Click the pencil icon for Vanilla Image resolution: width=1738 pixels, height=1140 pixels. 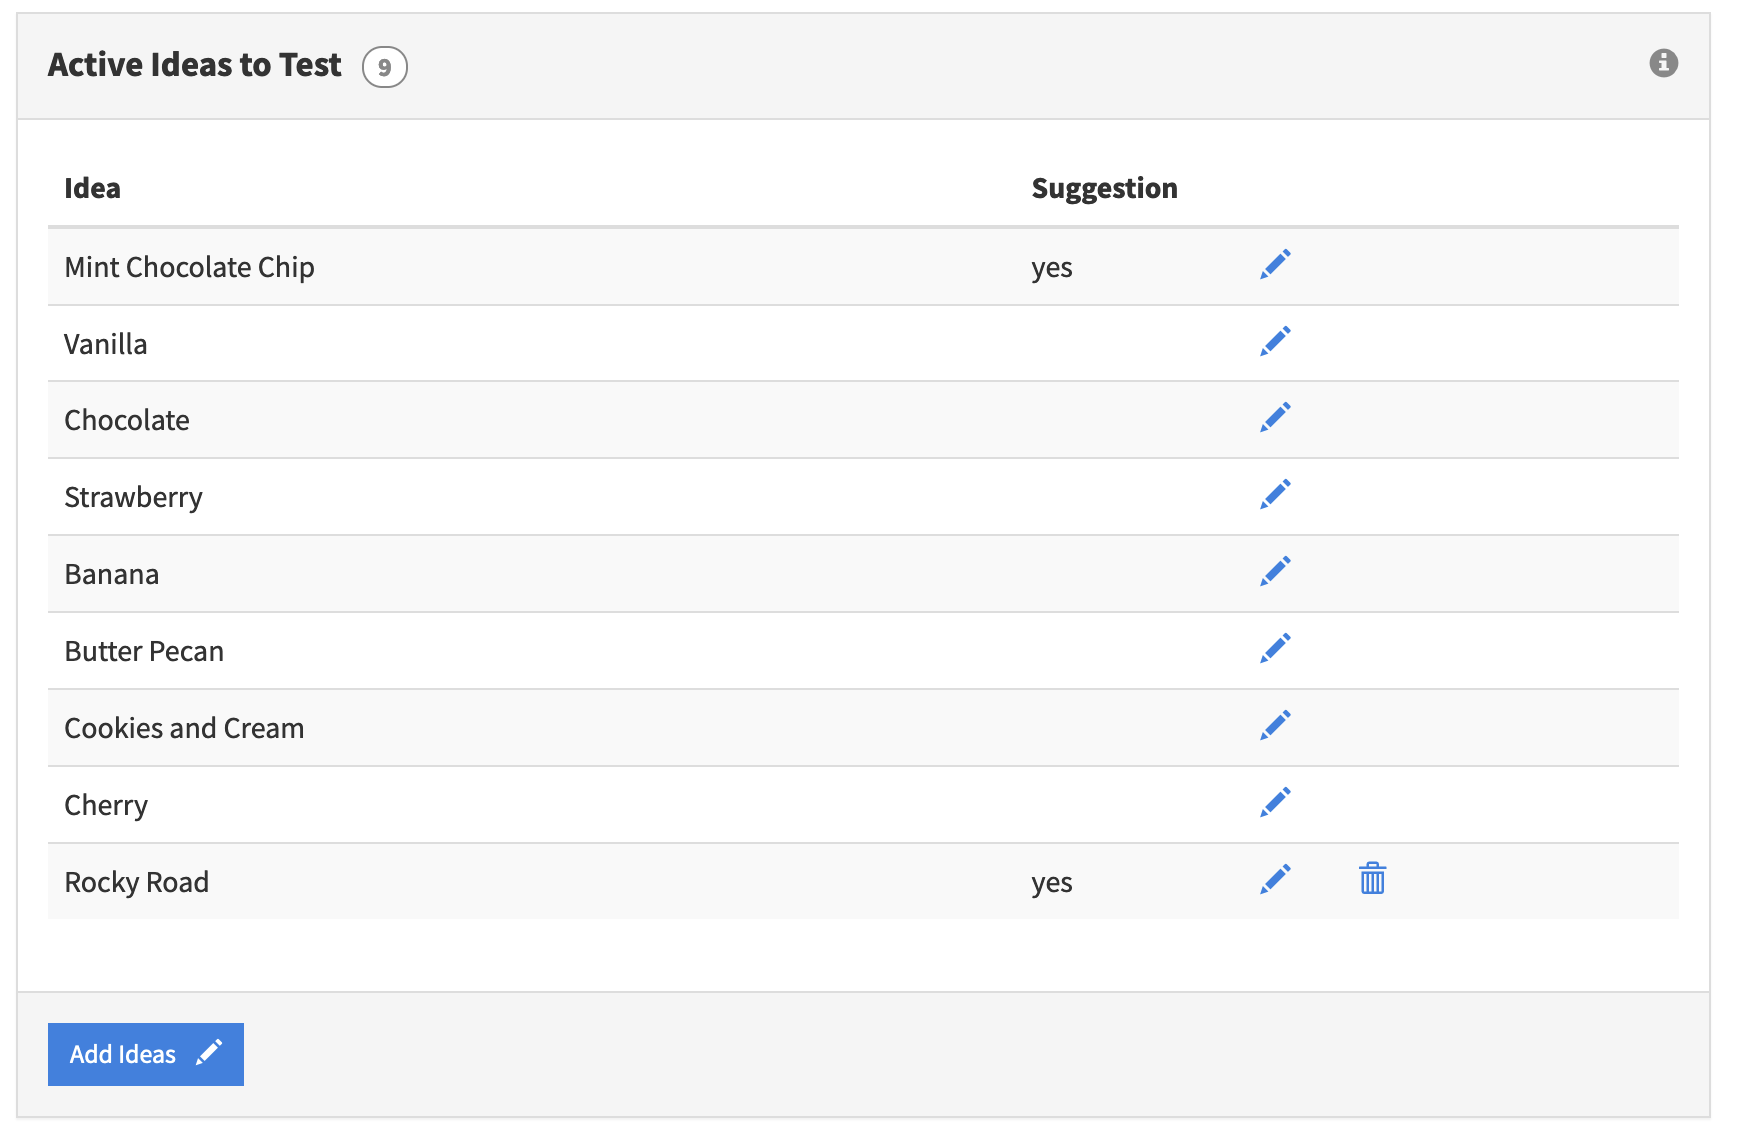tap(1275, 342)
